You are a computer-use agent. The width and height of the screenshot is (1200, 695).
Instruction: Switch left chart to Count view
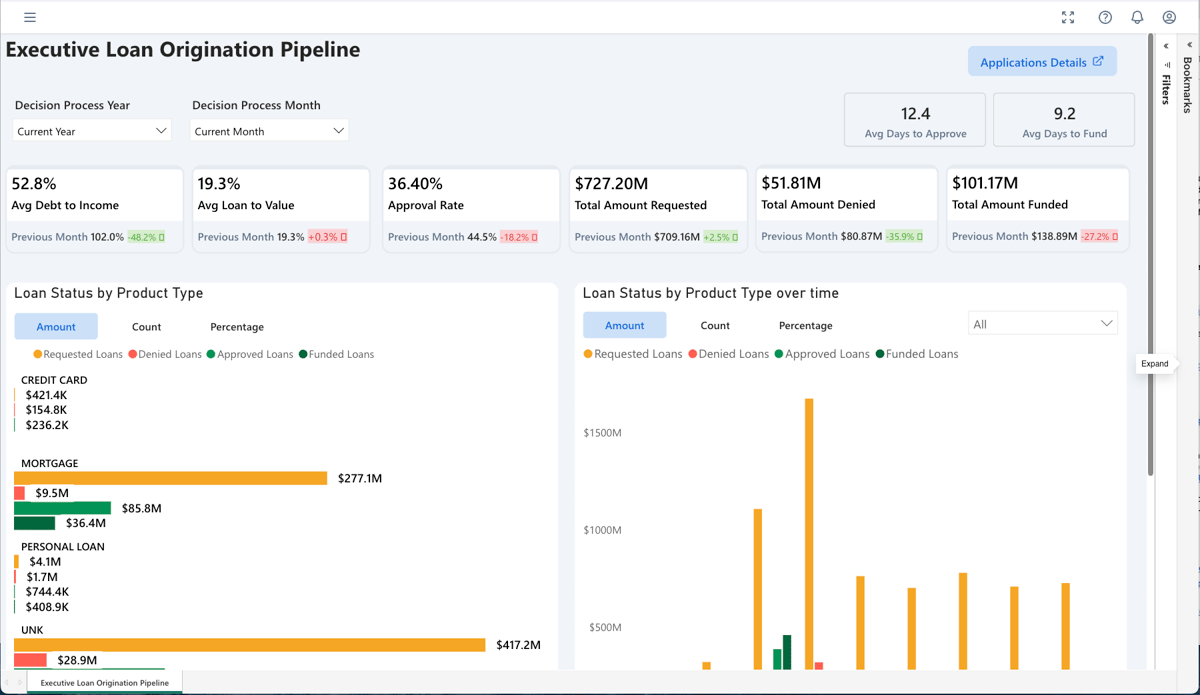146,327
